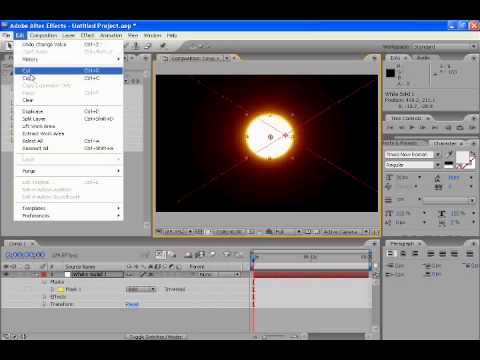Switch to the Audio panel tab
The height and width of the screenshot is (360, 480).
click(423, 58)
